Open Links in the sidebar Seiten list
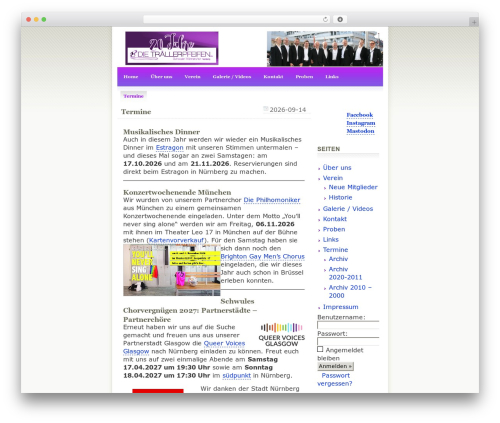 click(x=331, y=240)
